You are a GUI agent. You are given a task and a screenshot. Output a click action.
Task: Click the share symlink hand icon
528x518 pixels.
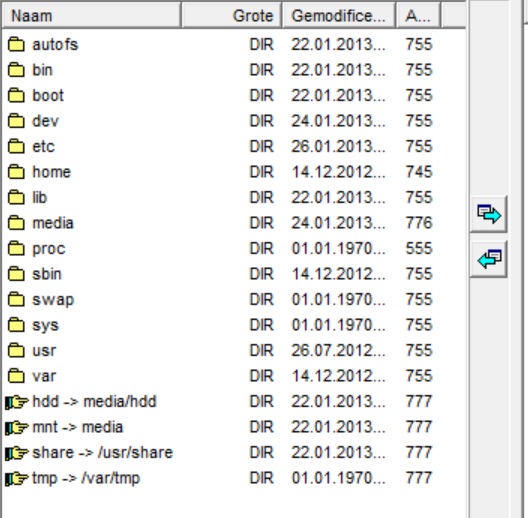point(16,453)
